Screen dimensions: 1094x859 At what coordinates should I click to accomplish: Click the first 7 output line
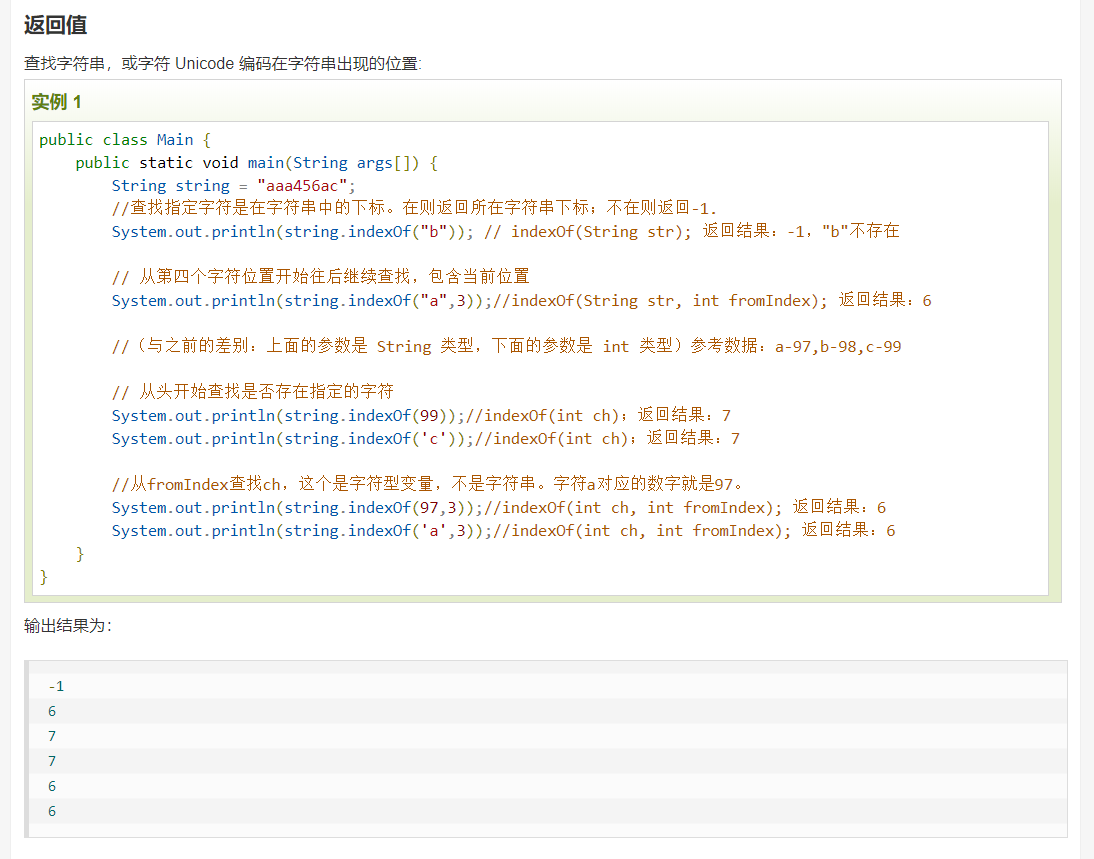[x=52, y=736]
